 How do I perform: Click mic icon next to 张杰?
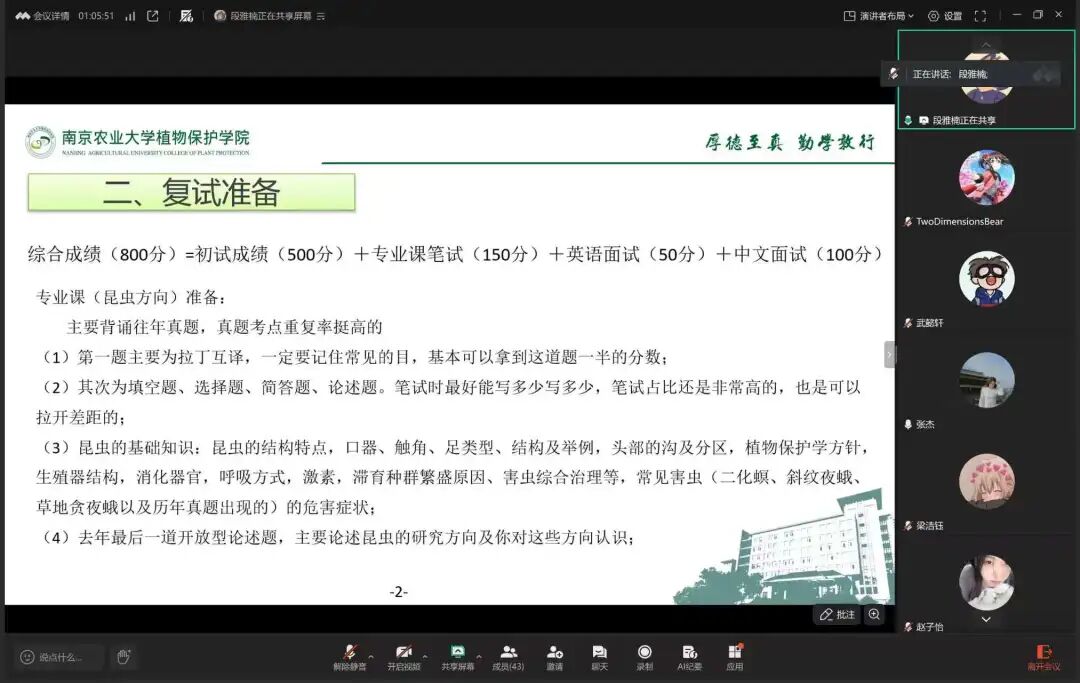point(908,424)
